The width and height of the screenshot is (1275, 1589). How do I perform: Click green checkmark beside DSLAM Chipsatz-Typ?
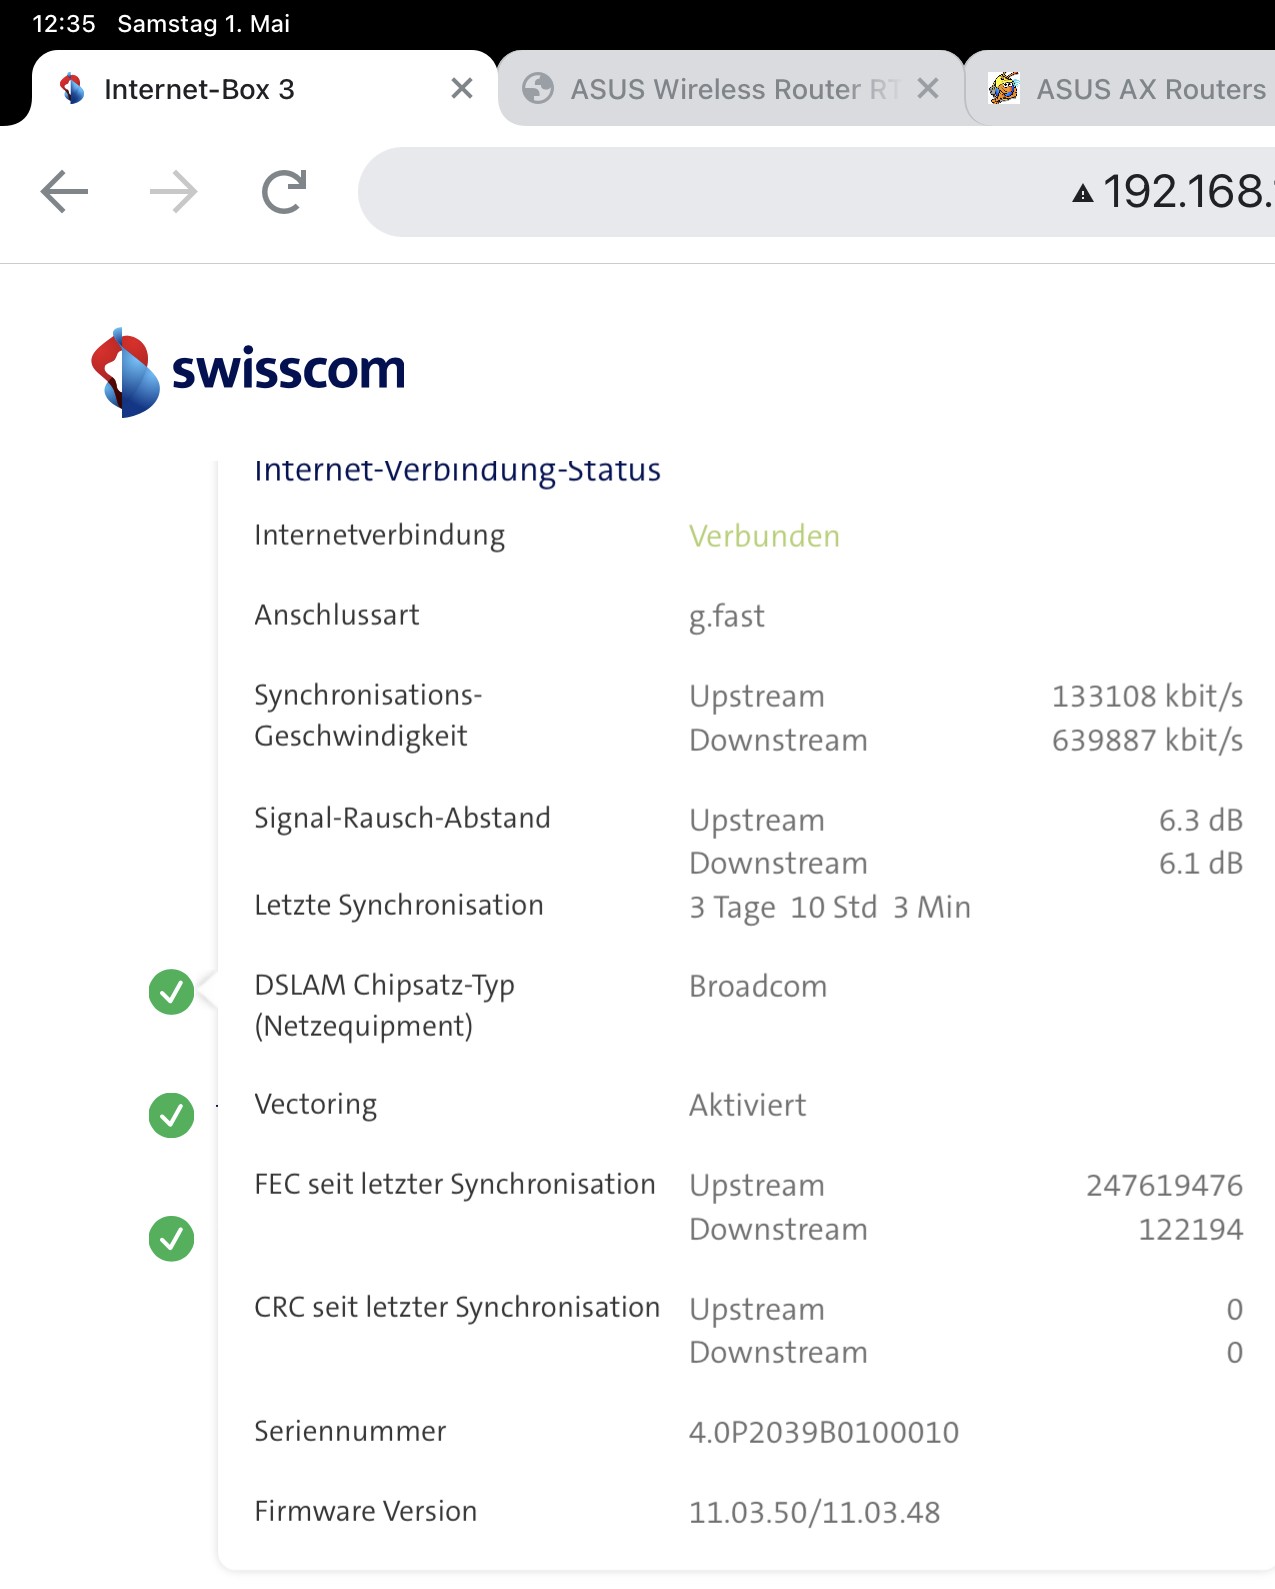(171, 992)
